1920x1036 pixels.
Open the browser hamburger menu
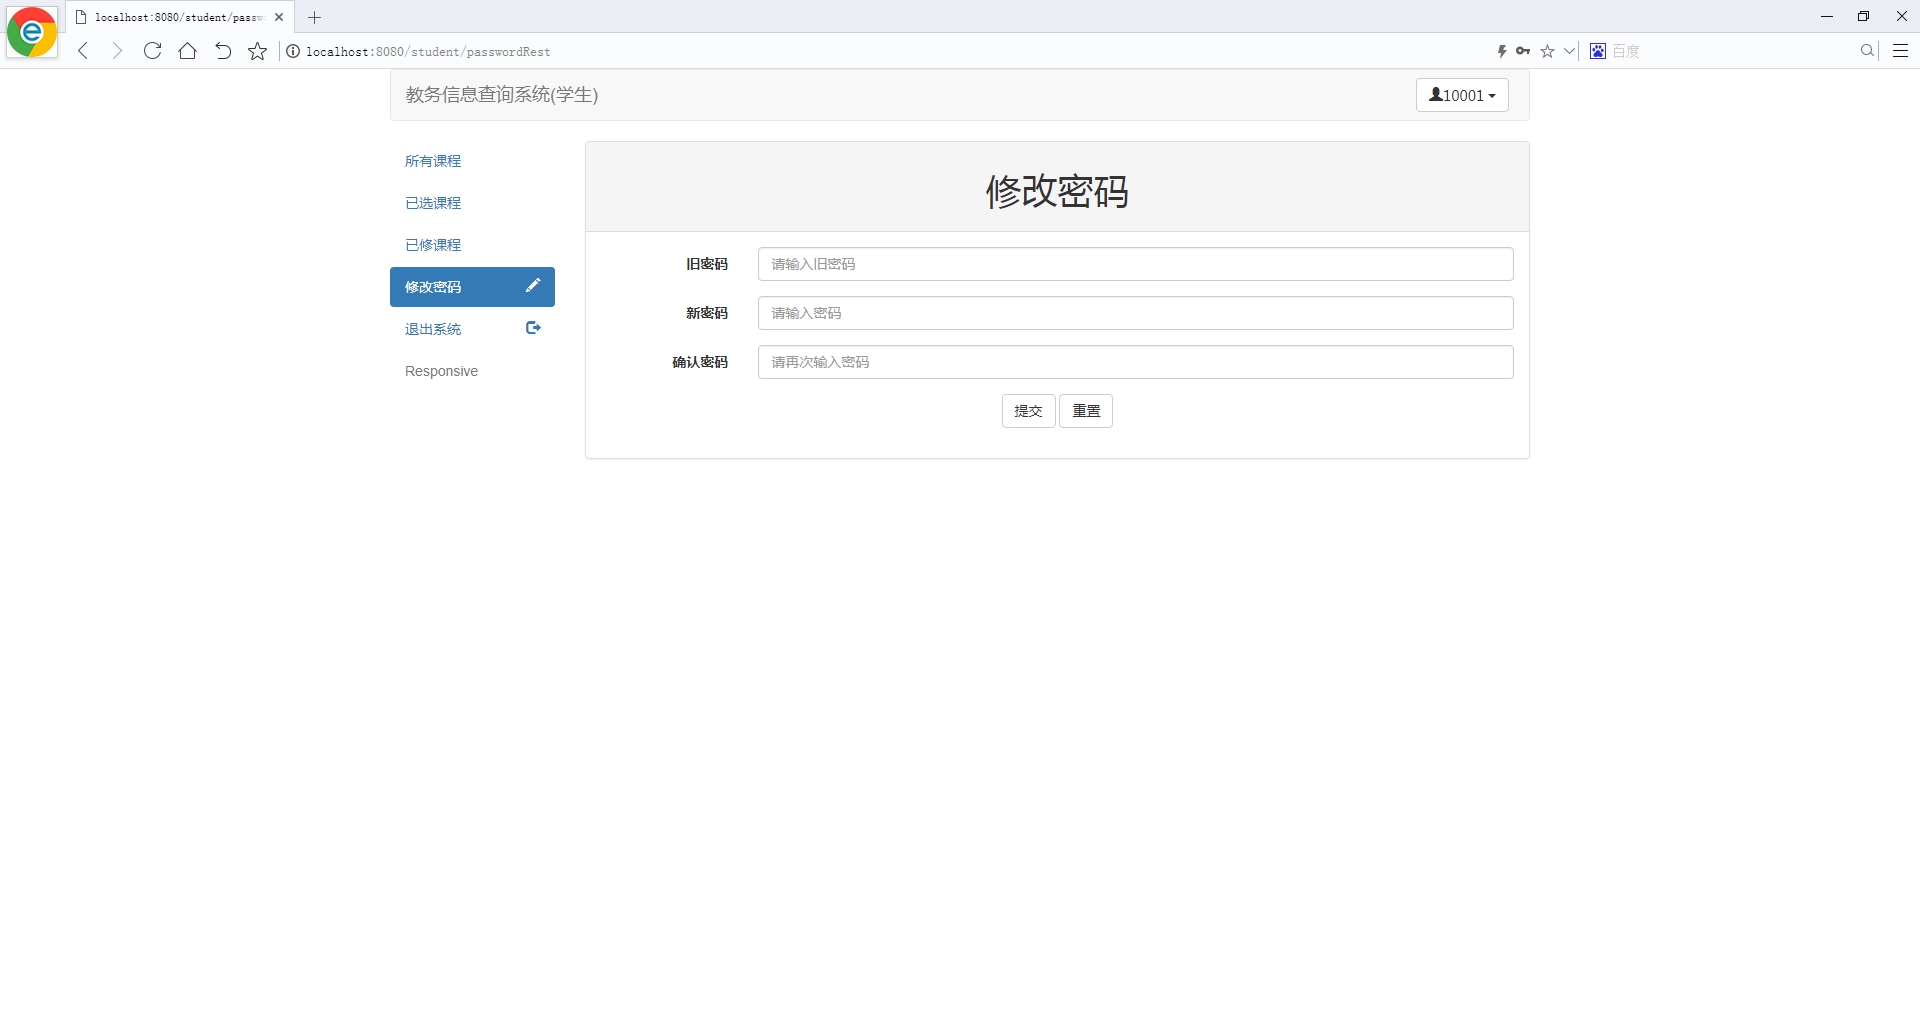[x=1901, y=51]
